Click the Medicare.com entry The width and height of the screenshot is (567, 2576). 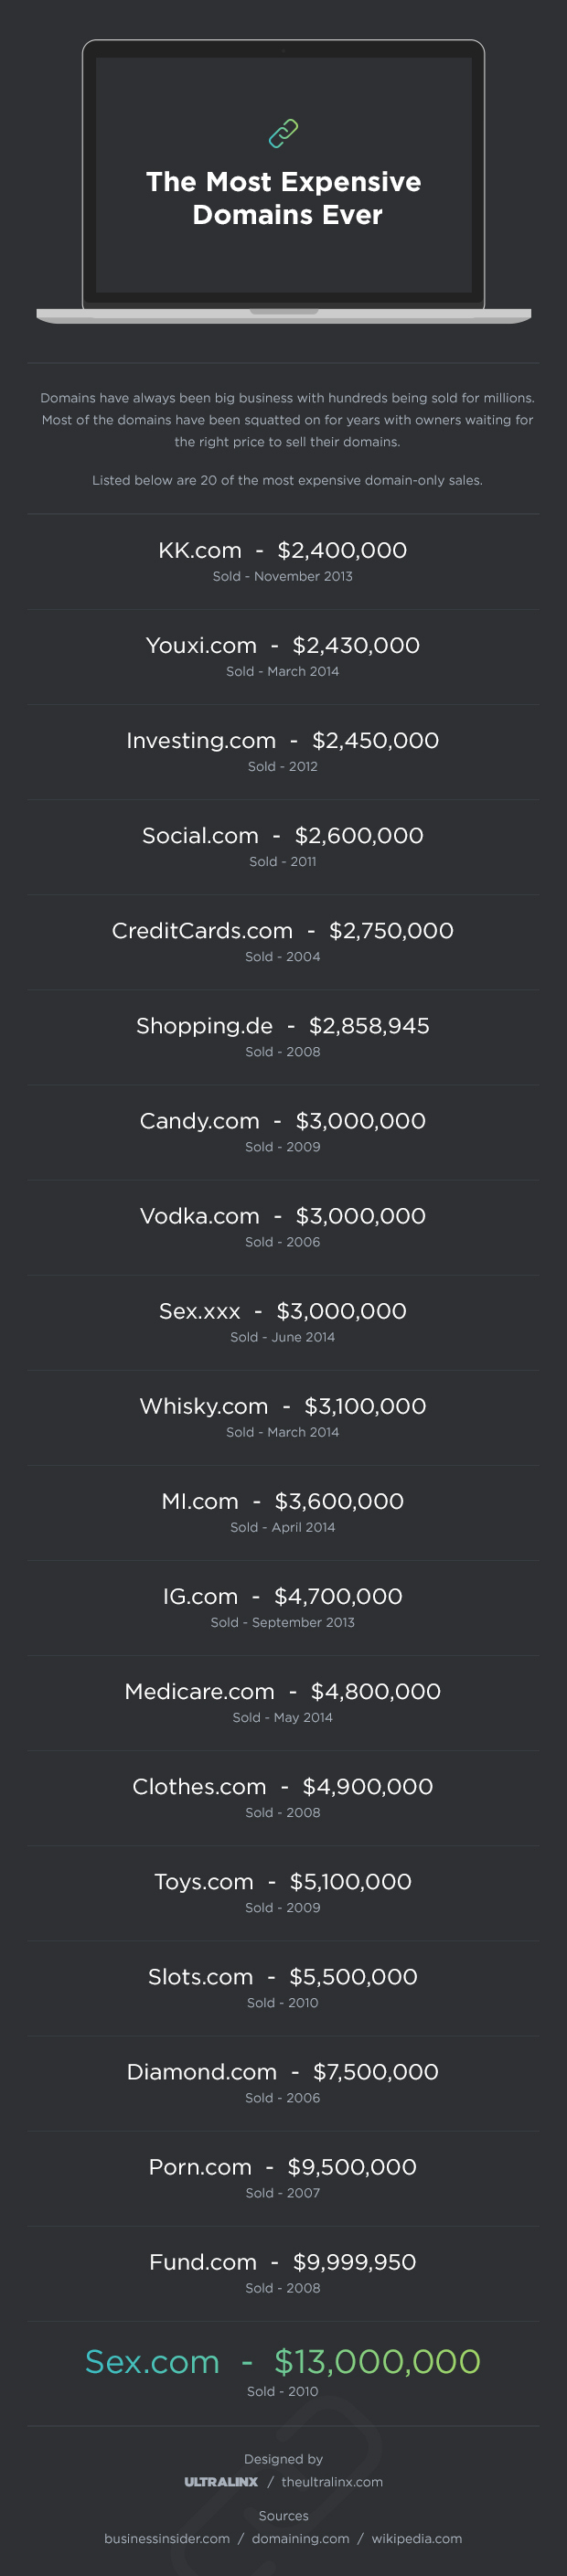pyautogui.click(x=283, y=1691)
